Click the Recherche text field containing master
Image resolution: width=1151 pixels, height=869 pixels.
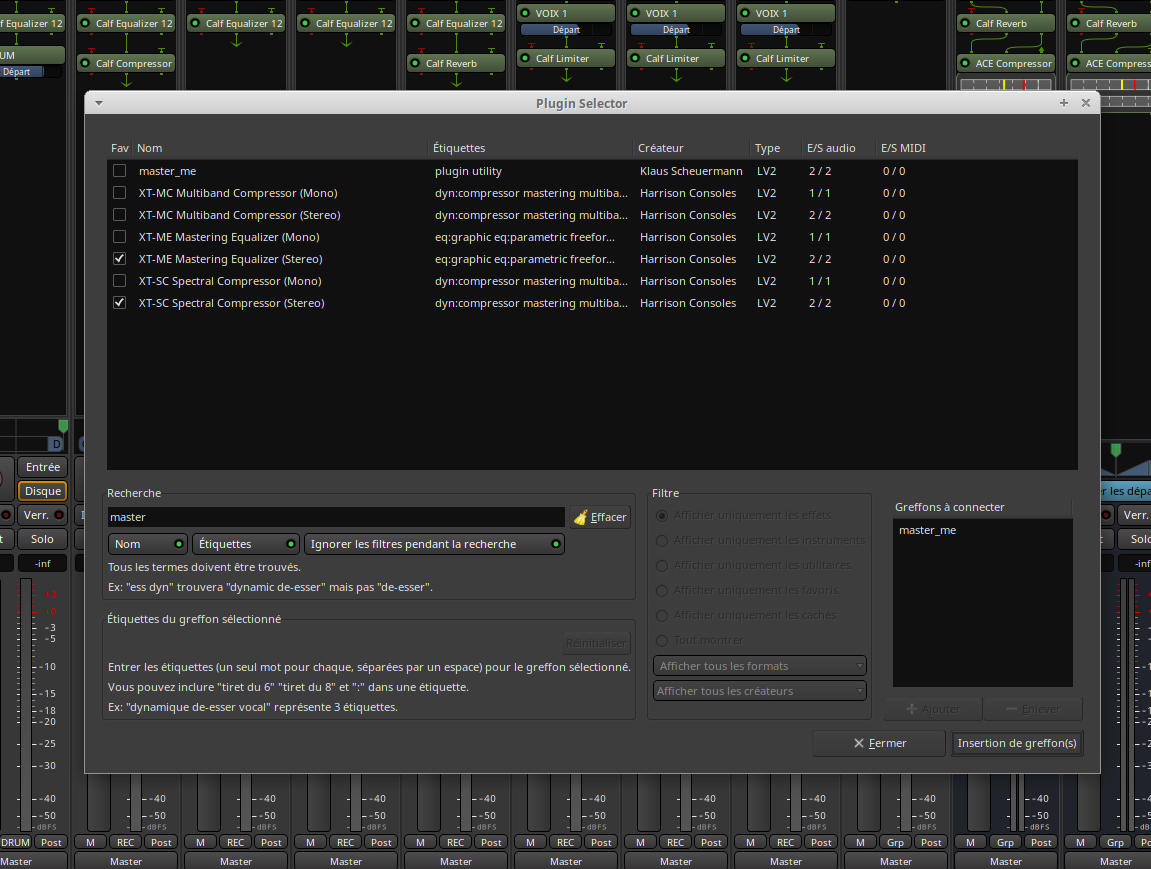tap(336, 517)
